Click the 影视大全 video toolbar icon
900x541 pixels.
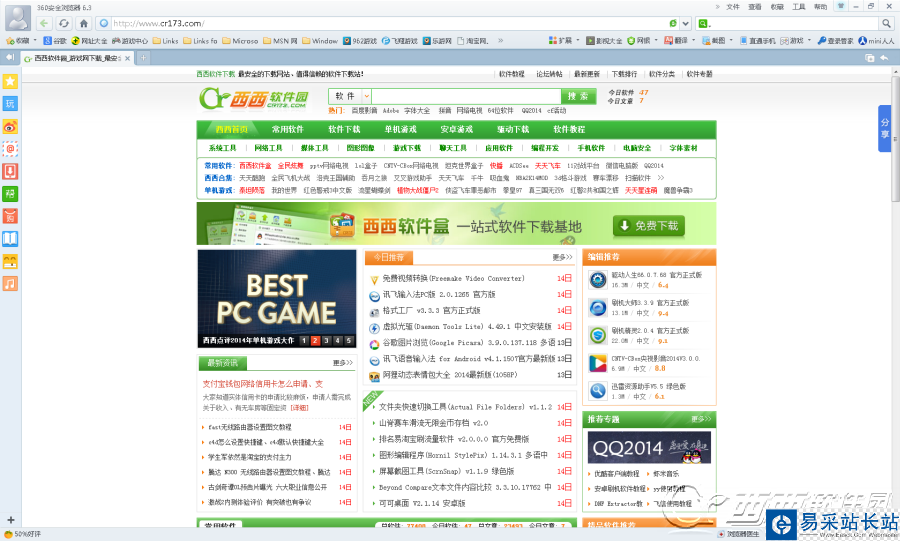point(604,41)
